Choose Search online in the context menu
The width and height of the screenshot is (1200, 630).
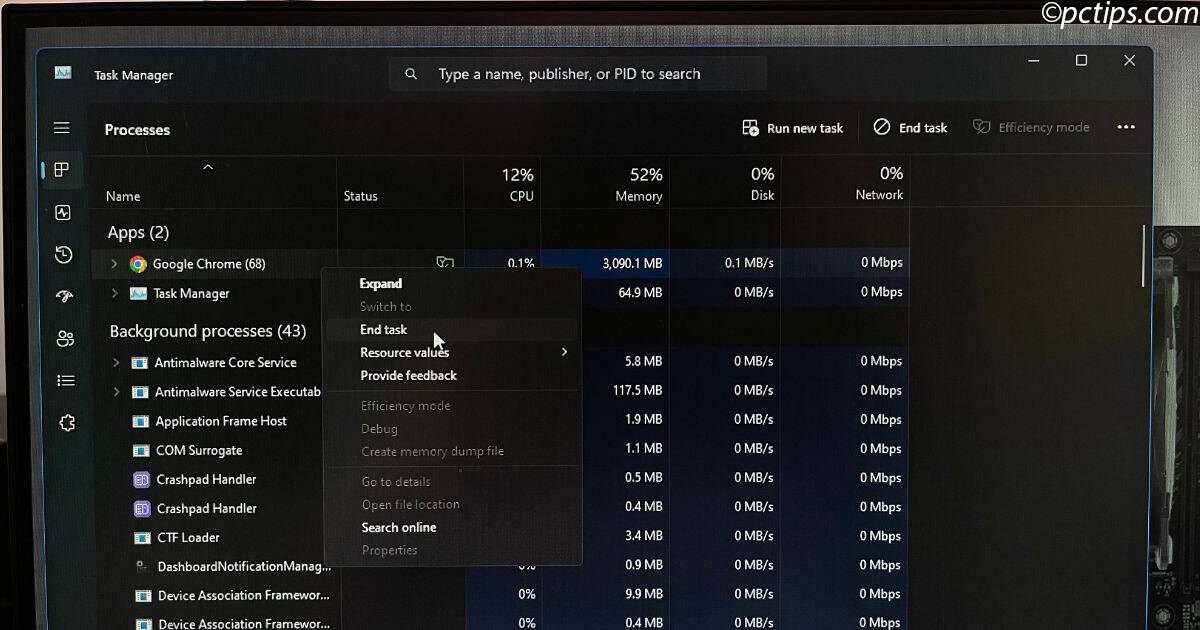point(399,527)
